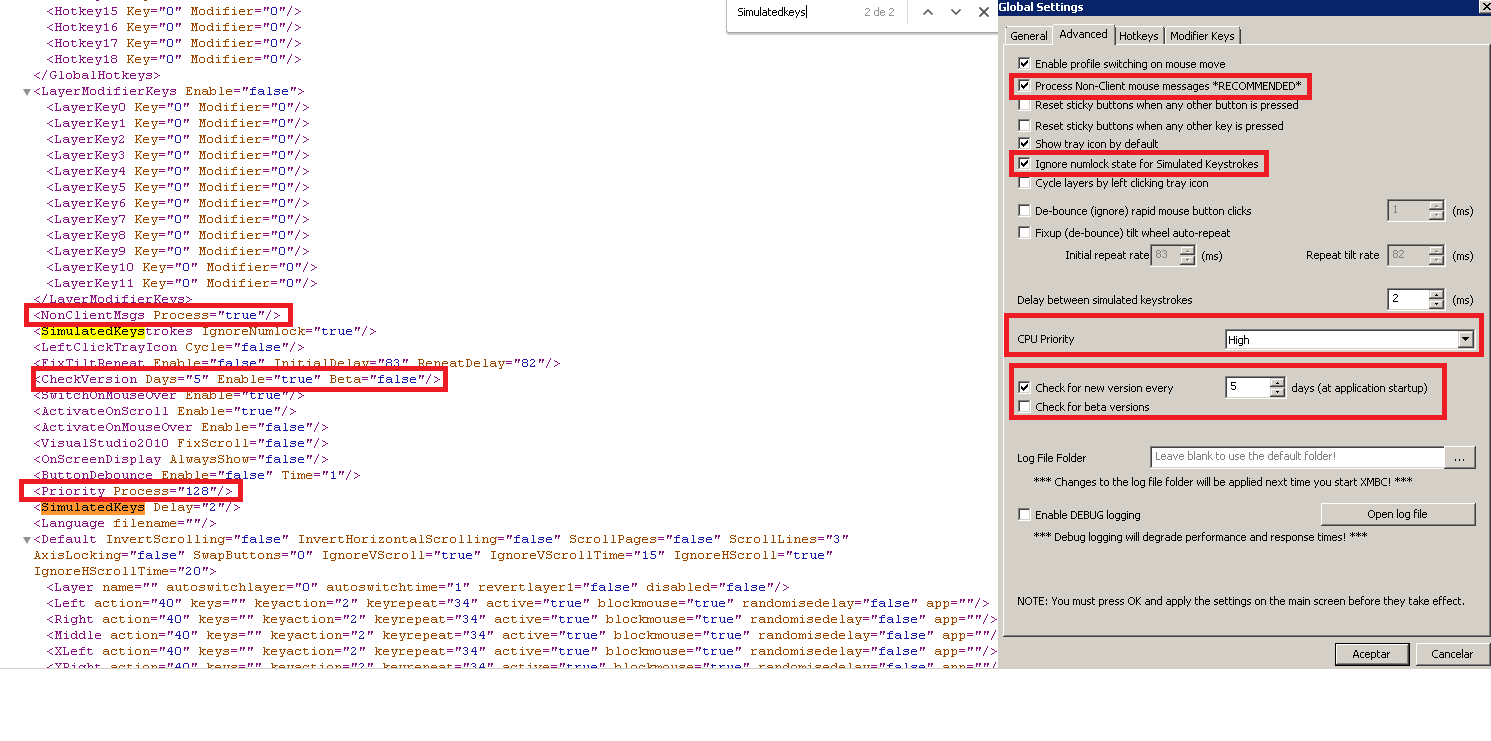Uncheck Ignore numlock state for Simulated Keystrokes
Viewport: 1491px width, 741px height.
1024,163
